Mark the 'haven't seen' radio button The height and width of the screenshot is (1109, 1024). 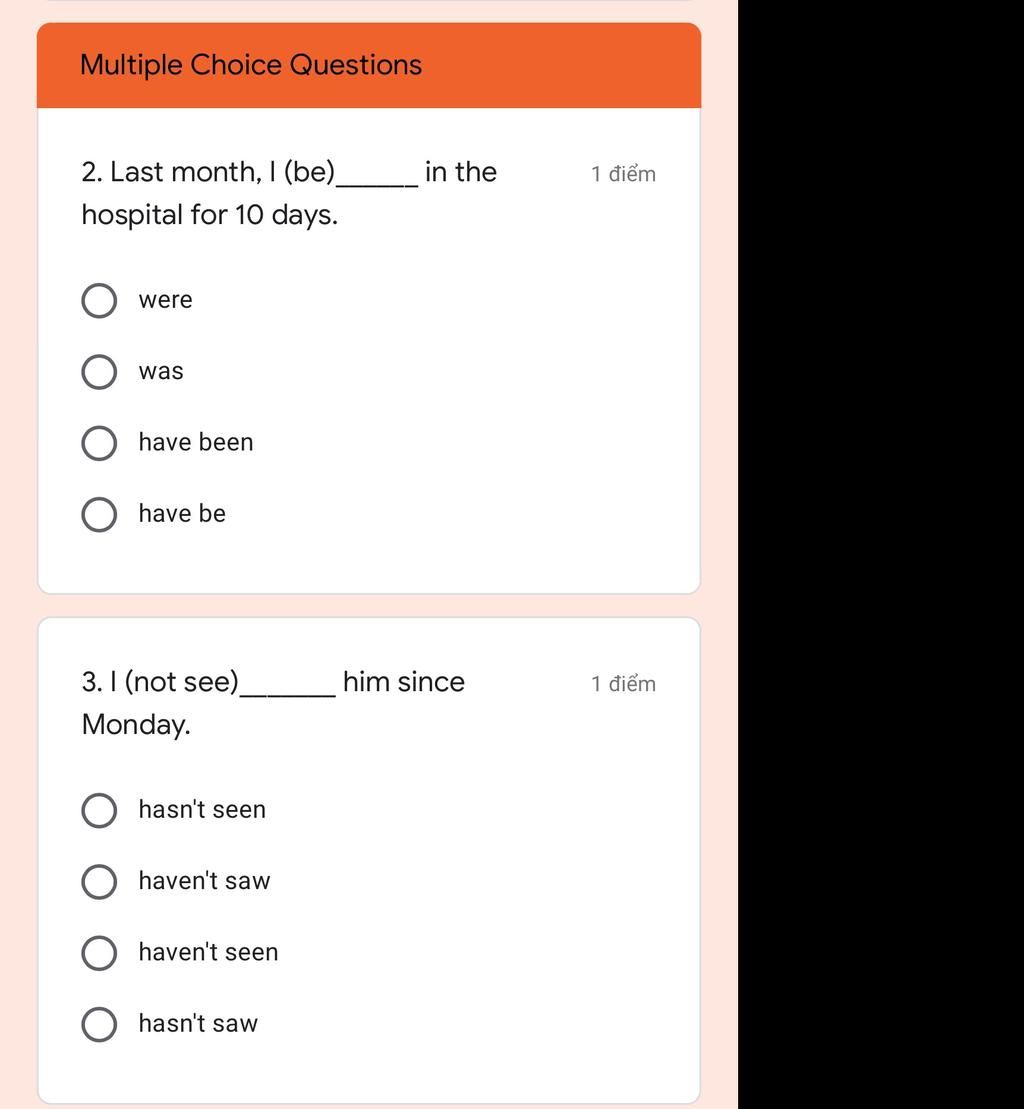click(99, 953)
